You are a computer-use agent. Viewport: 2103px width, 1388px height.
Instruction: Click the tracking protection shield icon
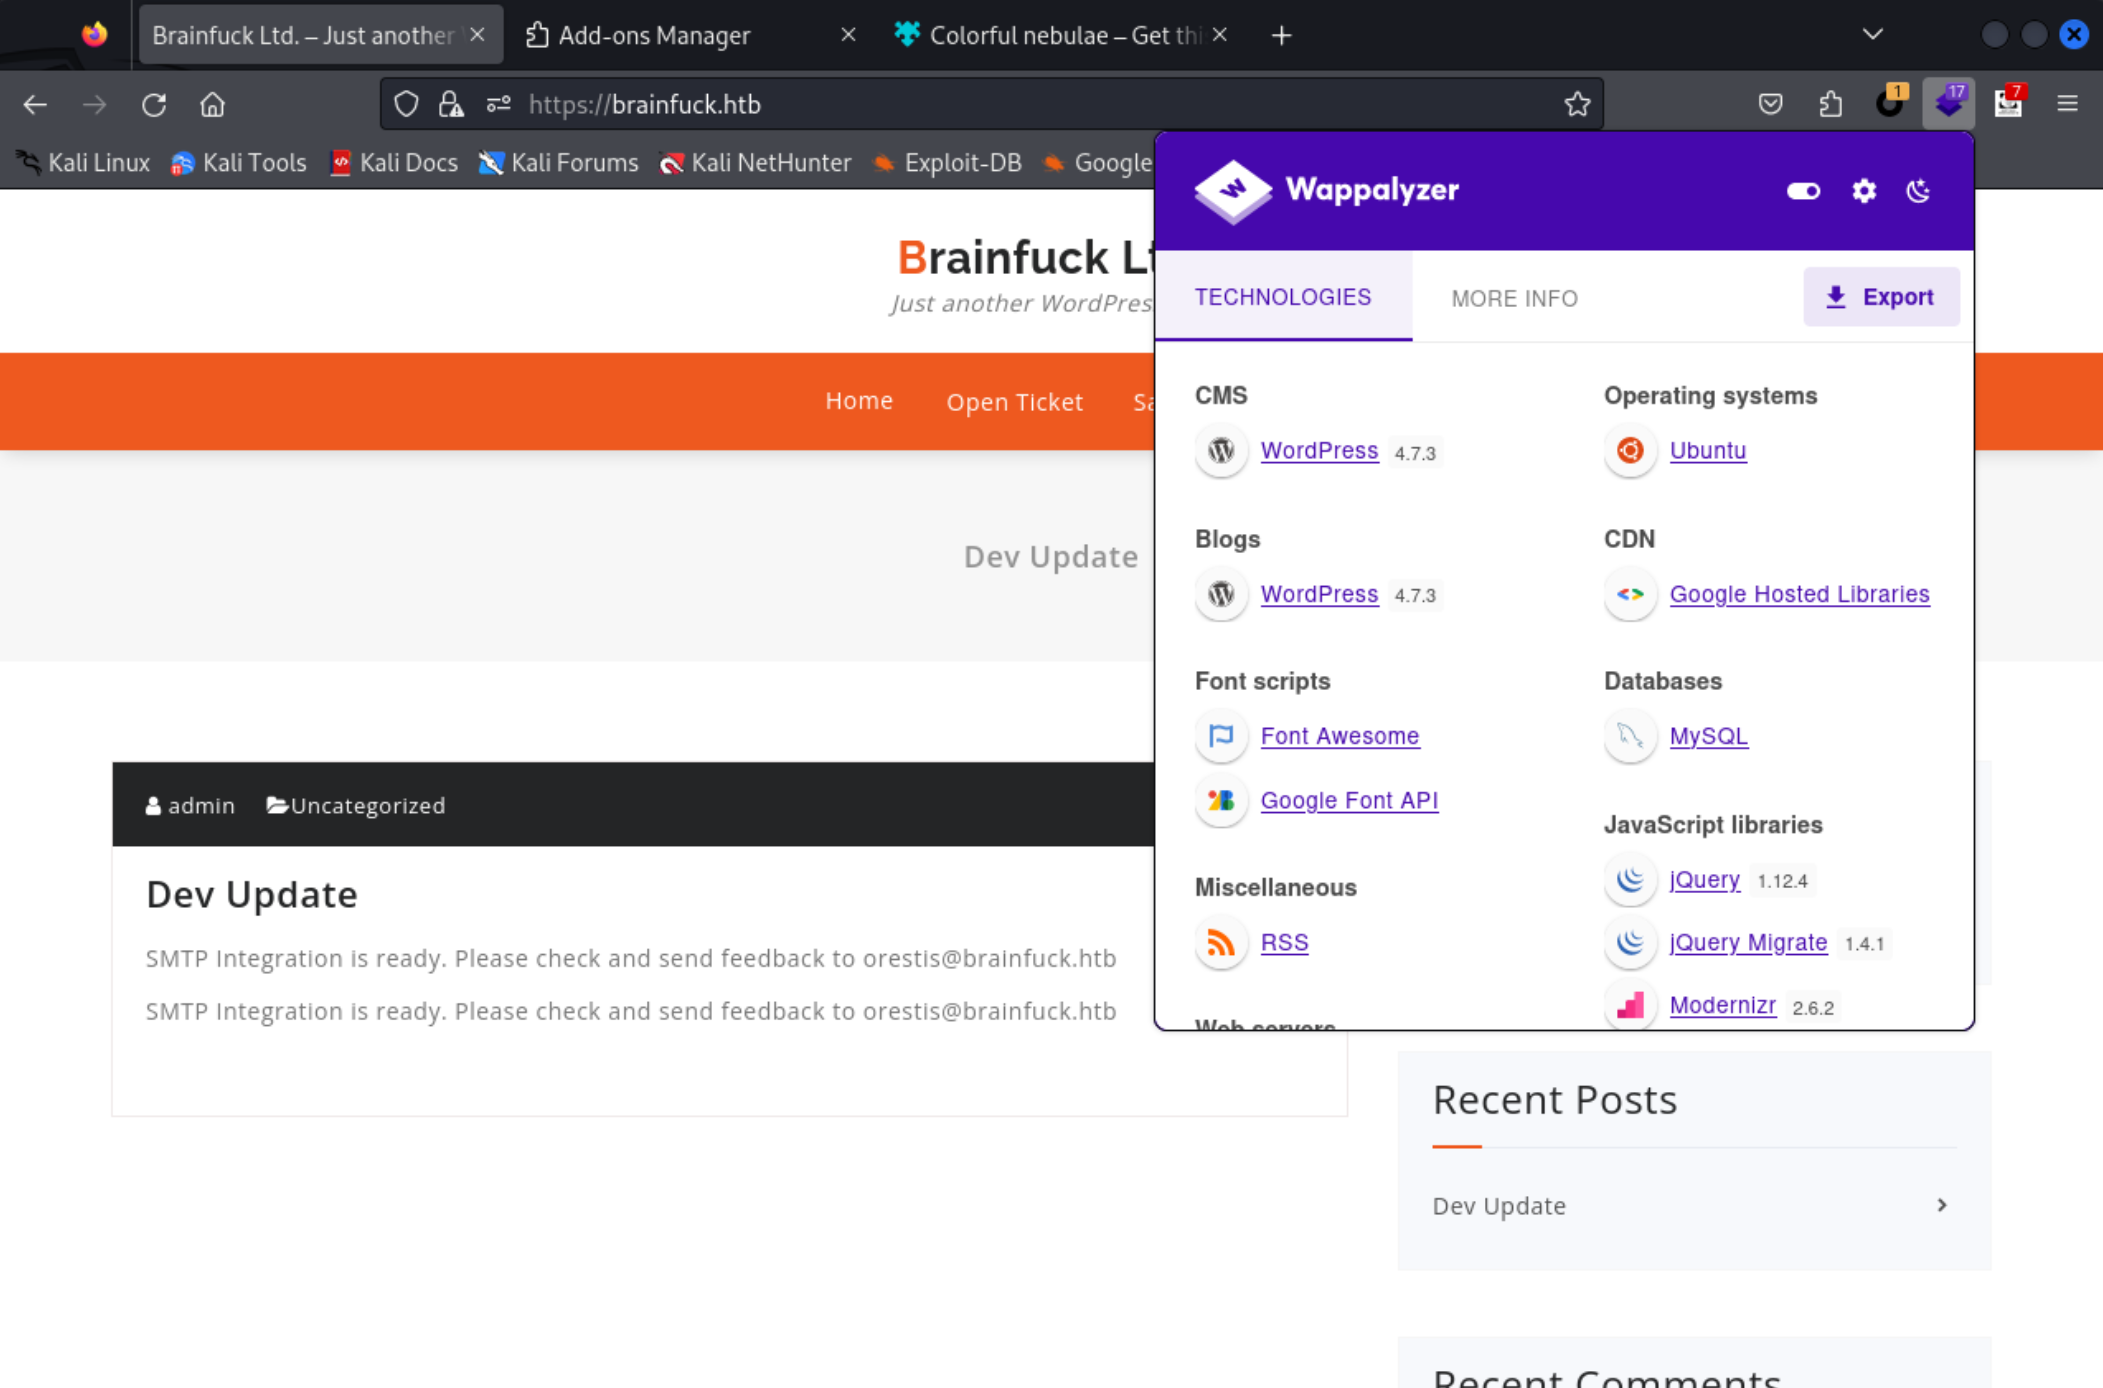[x=405, y=104]
